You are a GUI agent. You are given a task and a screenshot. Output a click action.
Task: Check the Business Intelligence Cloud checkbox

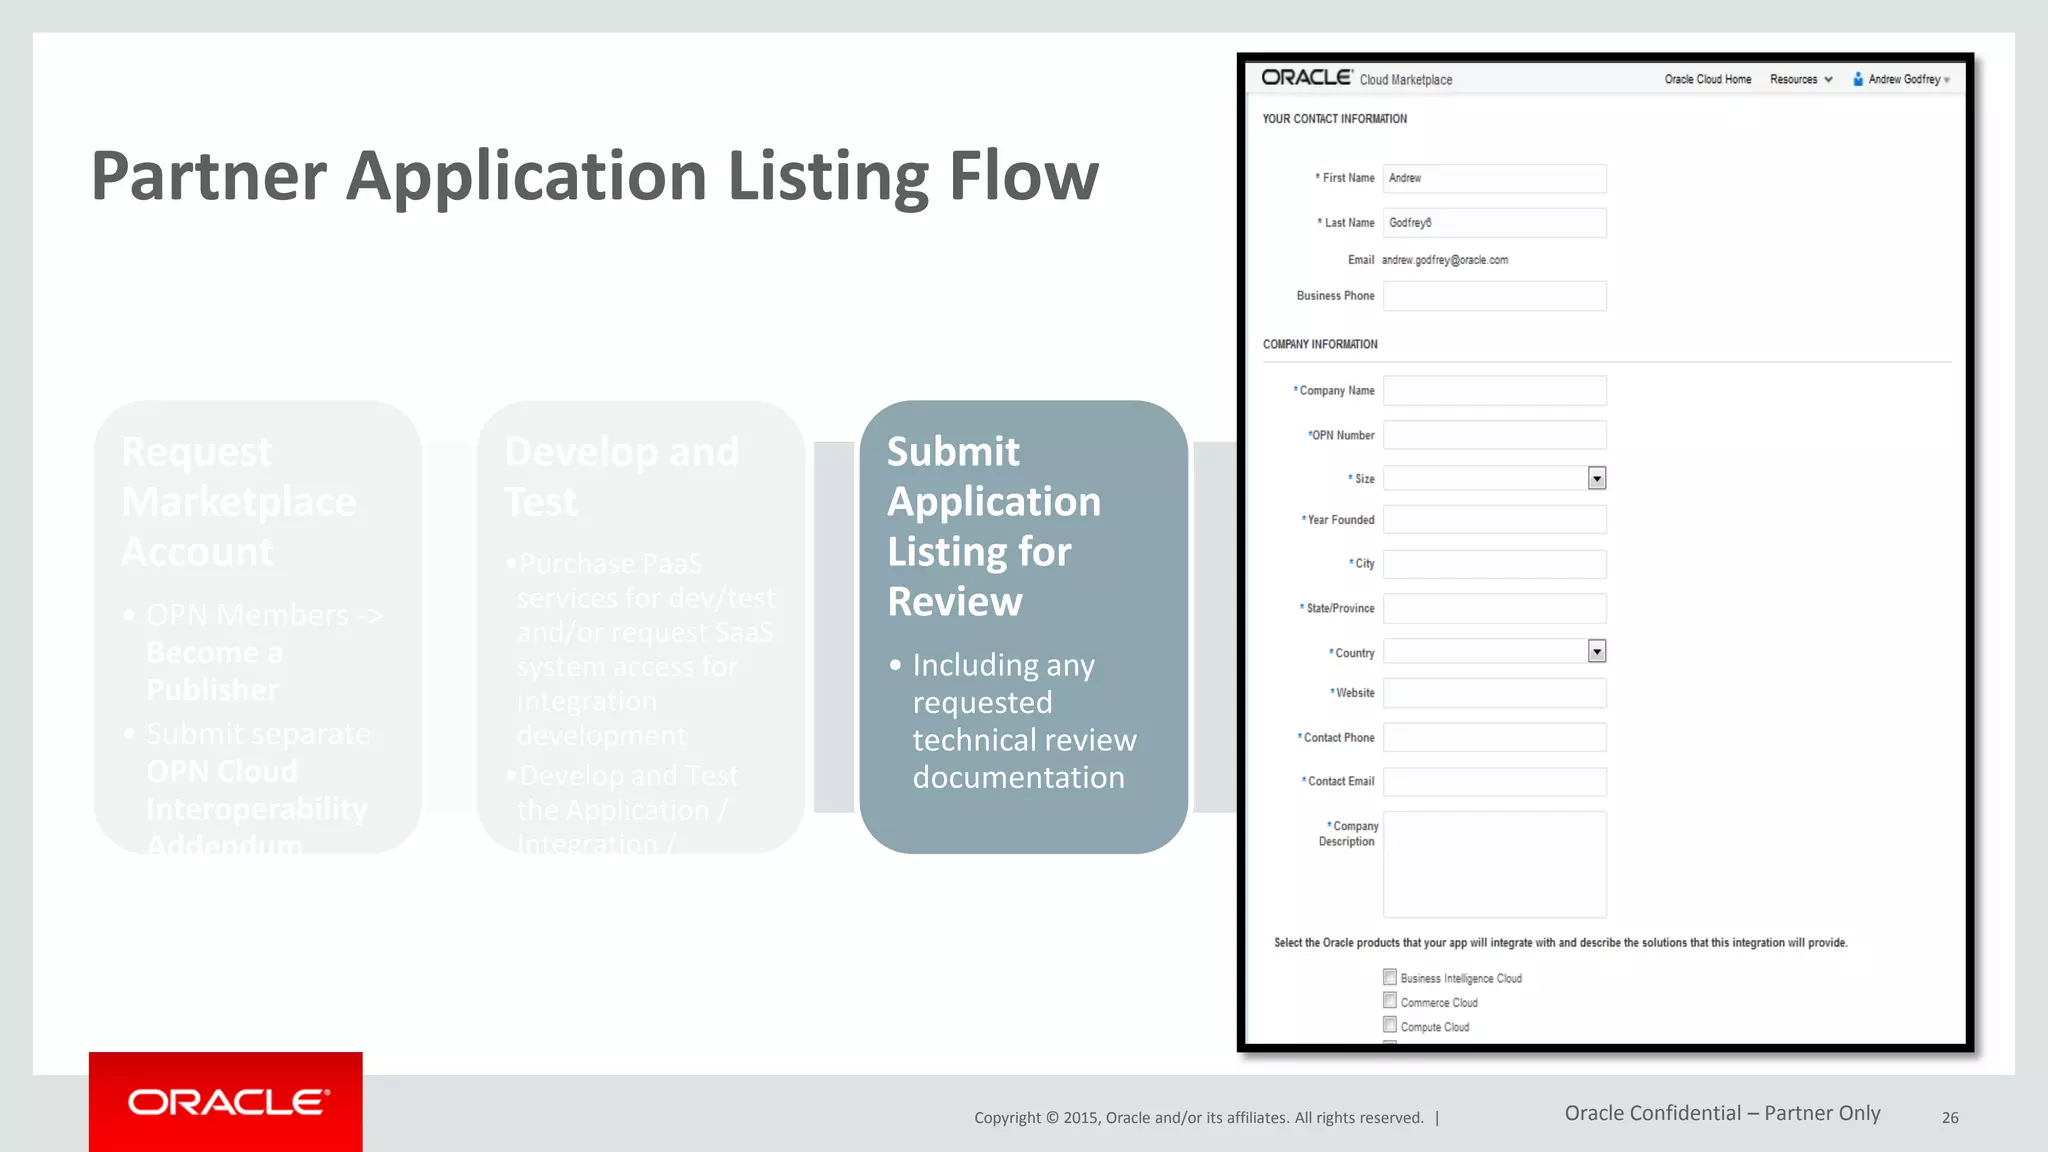[1390, 977]
